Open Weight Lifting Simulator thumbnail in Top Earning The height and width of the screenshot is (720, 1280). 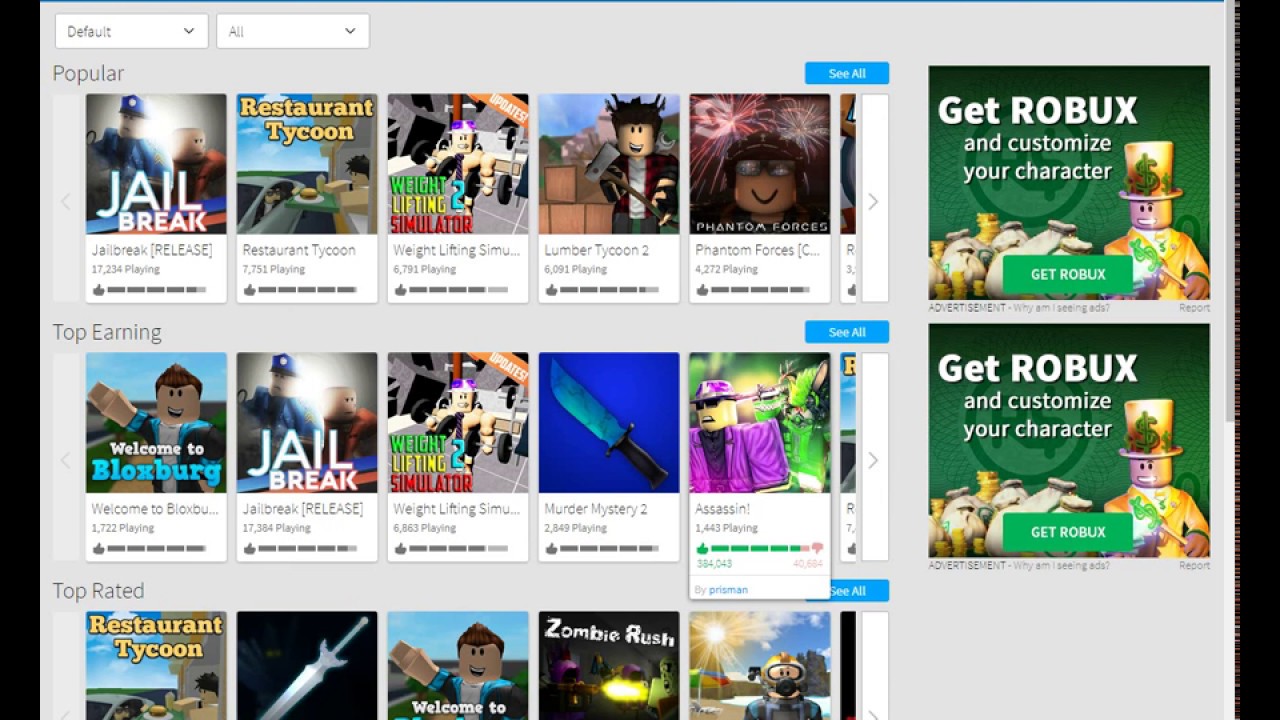[x=458, y=423]
